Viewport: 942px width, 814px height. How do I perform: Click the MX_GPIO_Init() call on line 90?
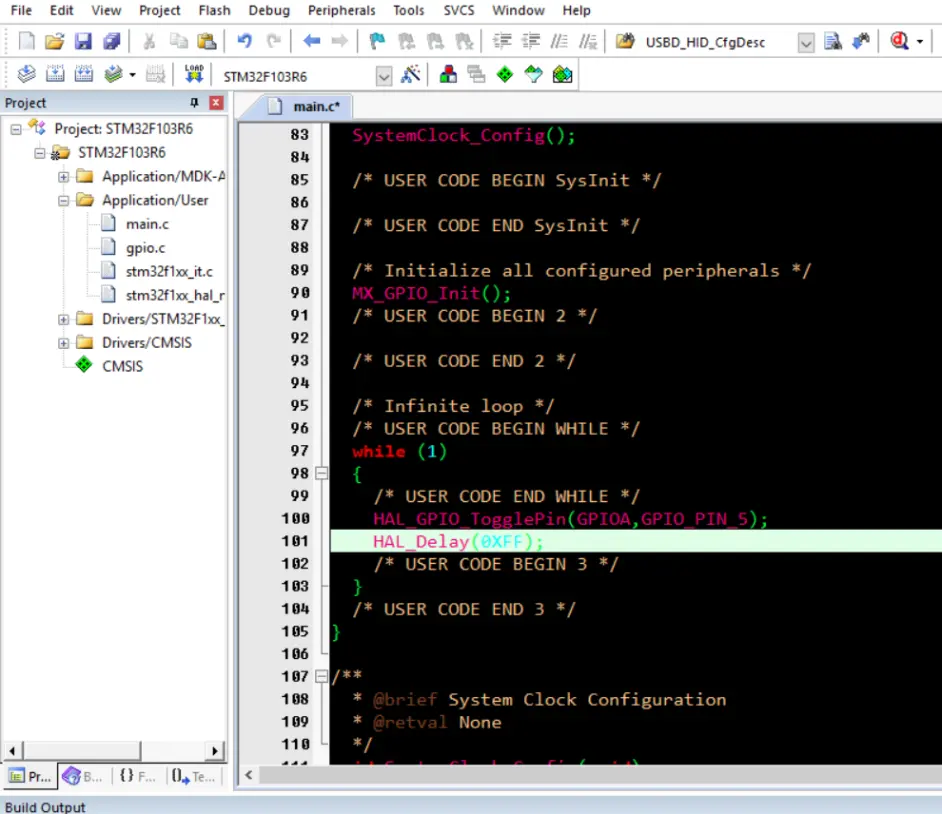[431, 294]
